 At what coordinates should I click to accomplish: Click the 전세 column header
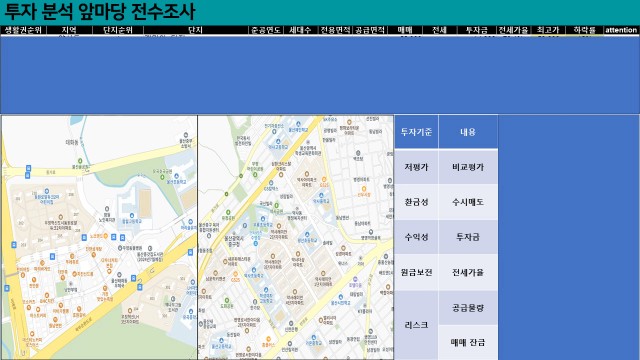point(440,30)
